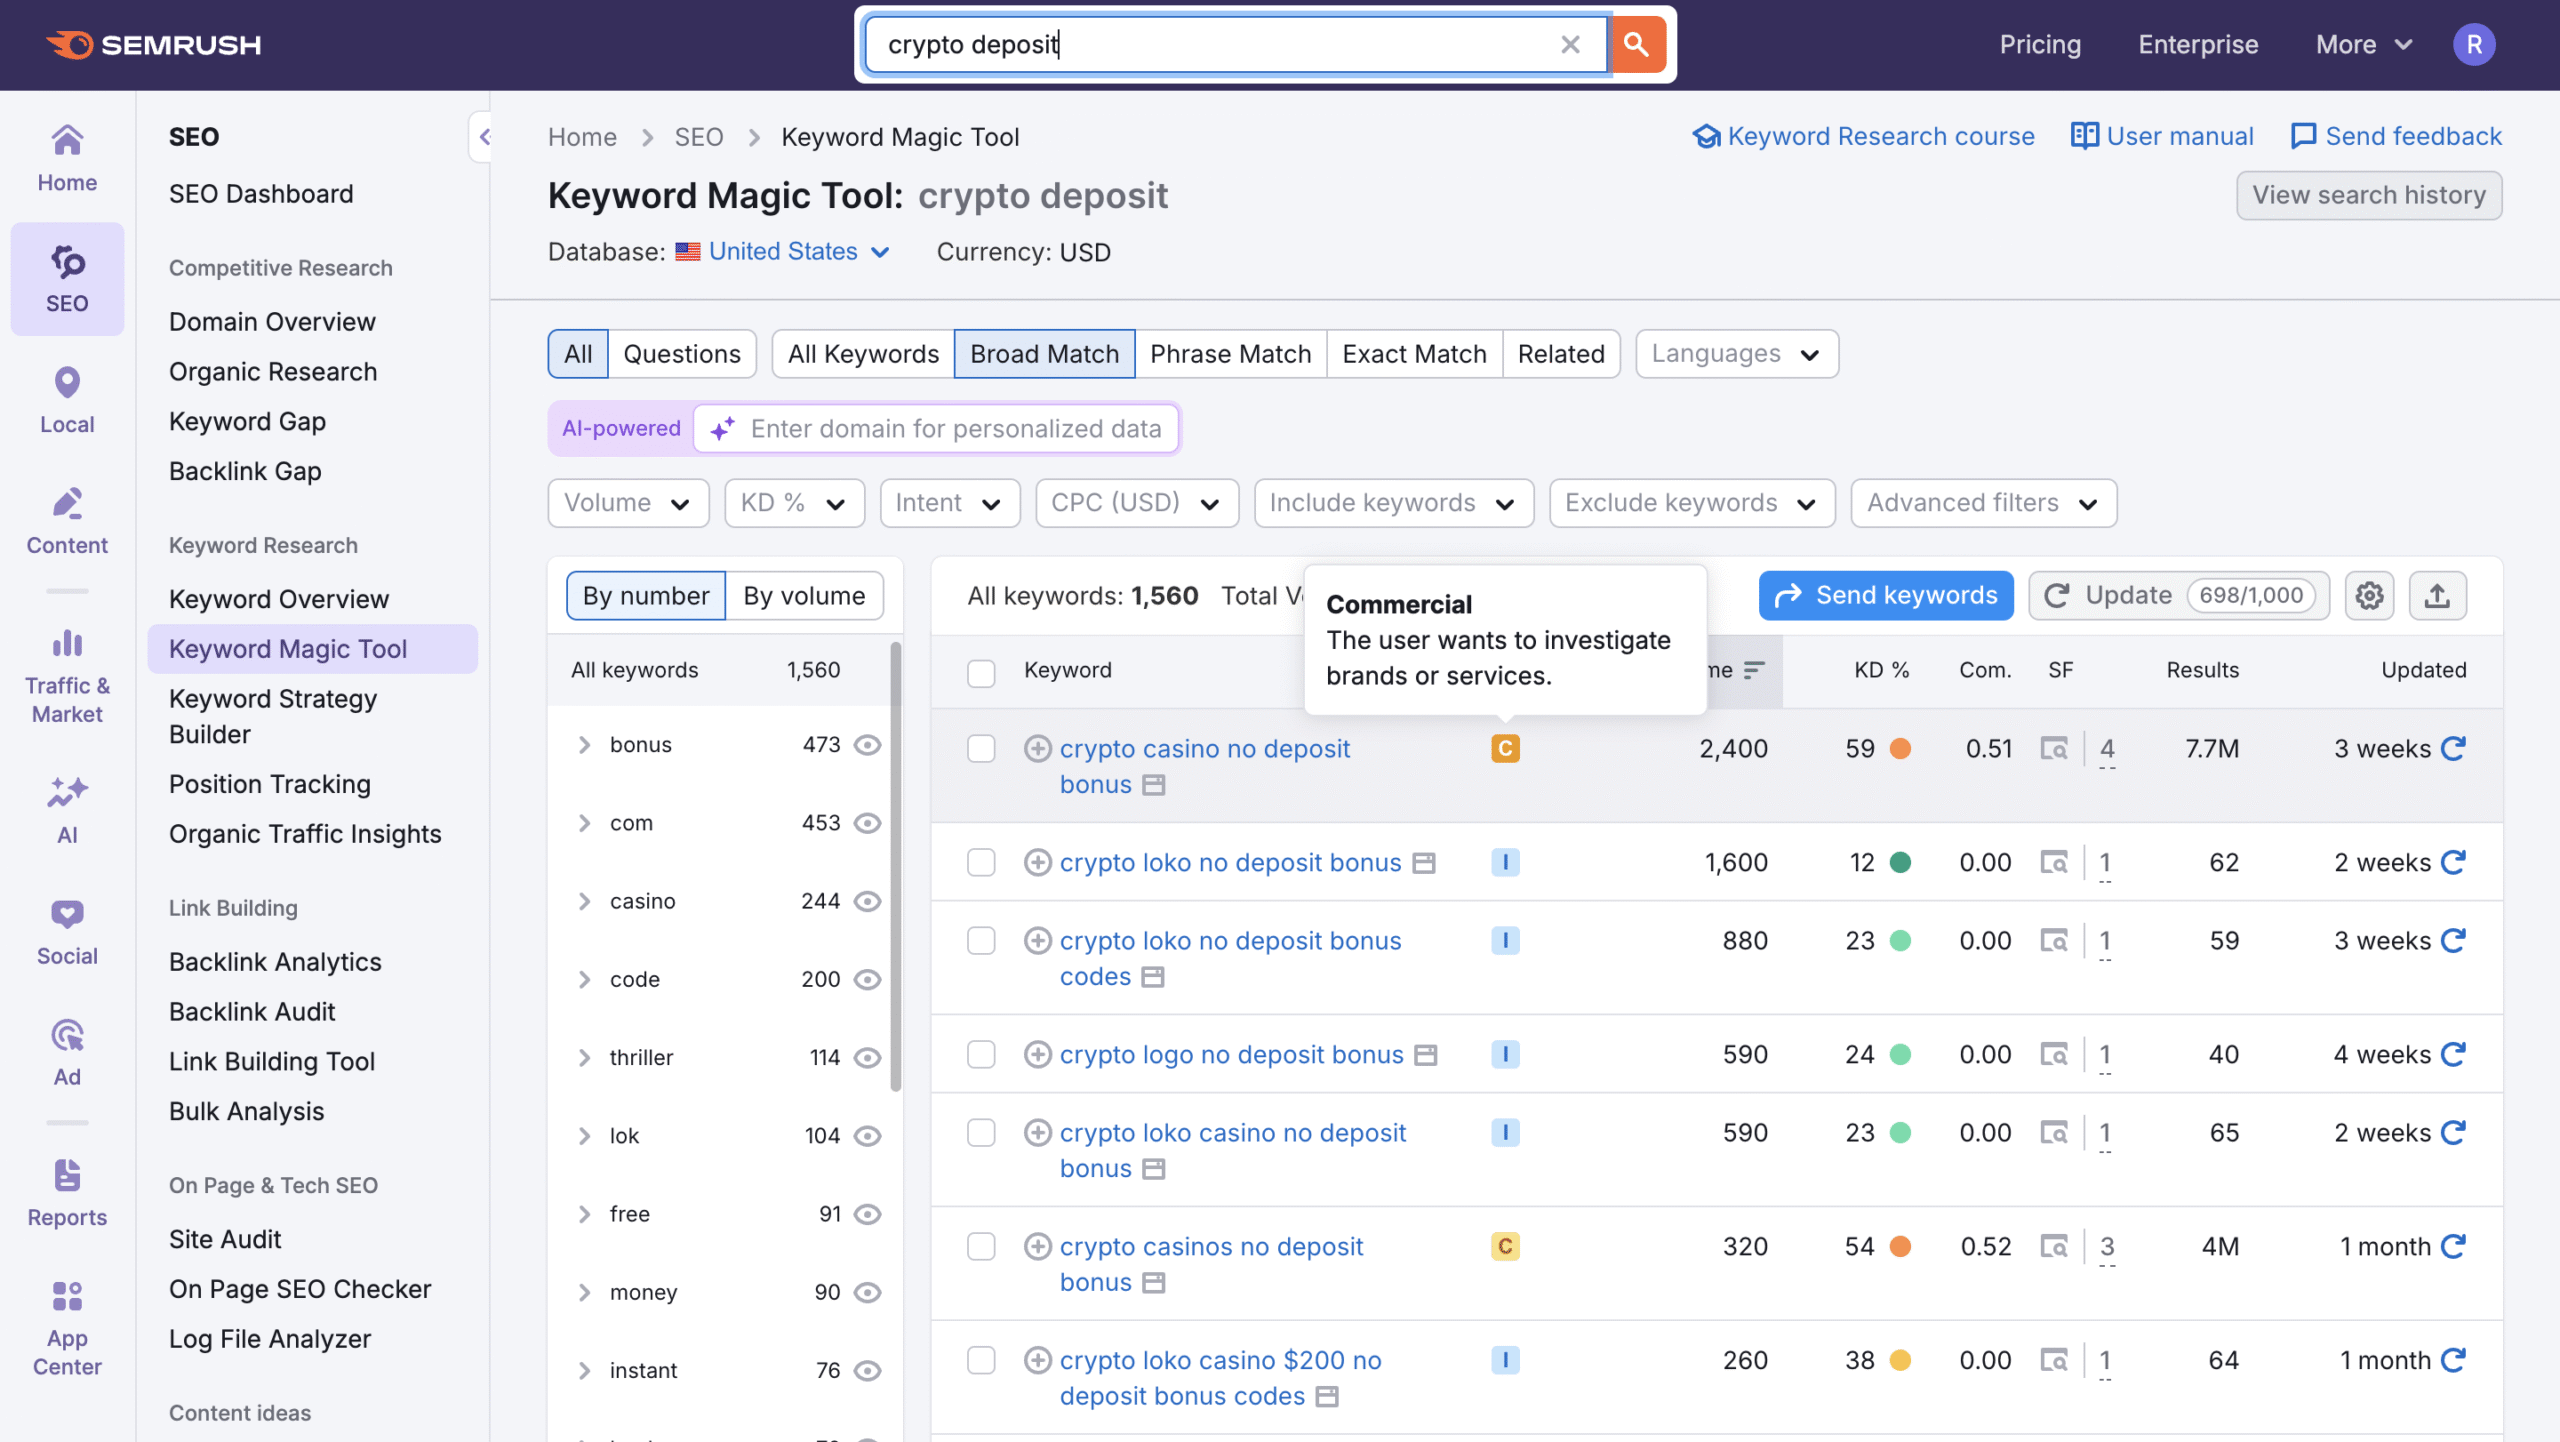
Task: Open Traffic & Market section
Action: click(x=67, y=676)
